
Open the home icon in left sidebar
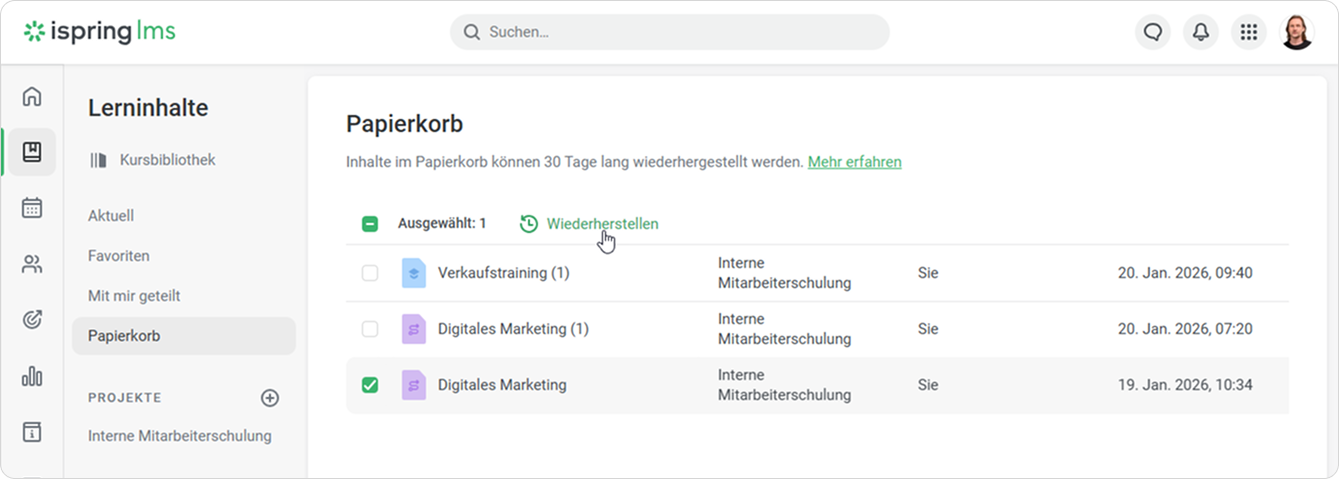click(x=32, y=97)
